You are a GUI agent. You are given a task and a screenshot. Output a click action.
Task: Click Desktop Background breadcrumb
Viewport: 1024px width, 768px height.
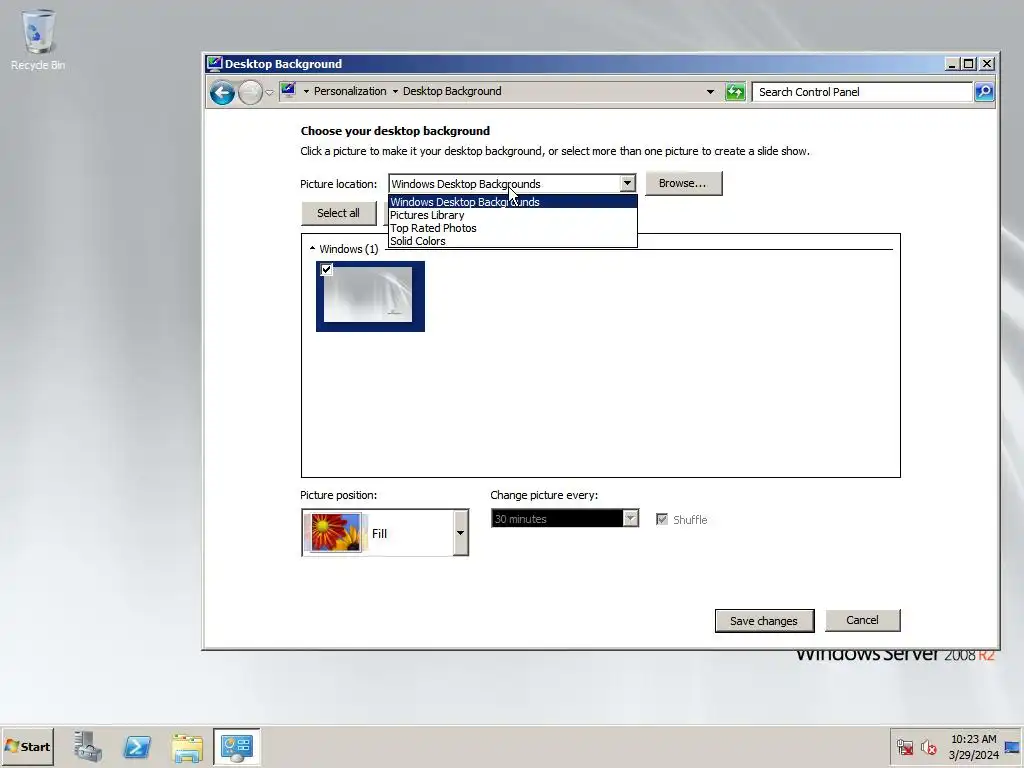pyautogui.click(x=452, y=91)
